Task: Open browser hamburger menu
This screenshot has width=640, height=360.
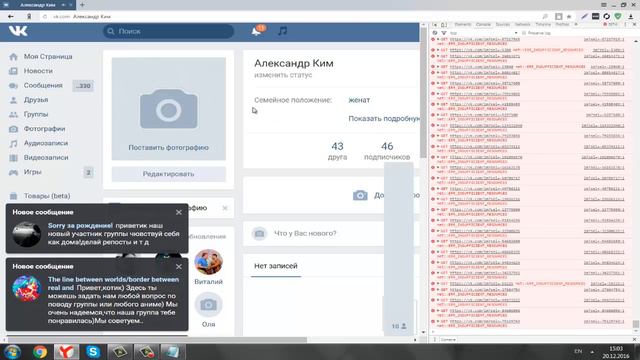Action: 604,5
